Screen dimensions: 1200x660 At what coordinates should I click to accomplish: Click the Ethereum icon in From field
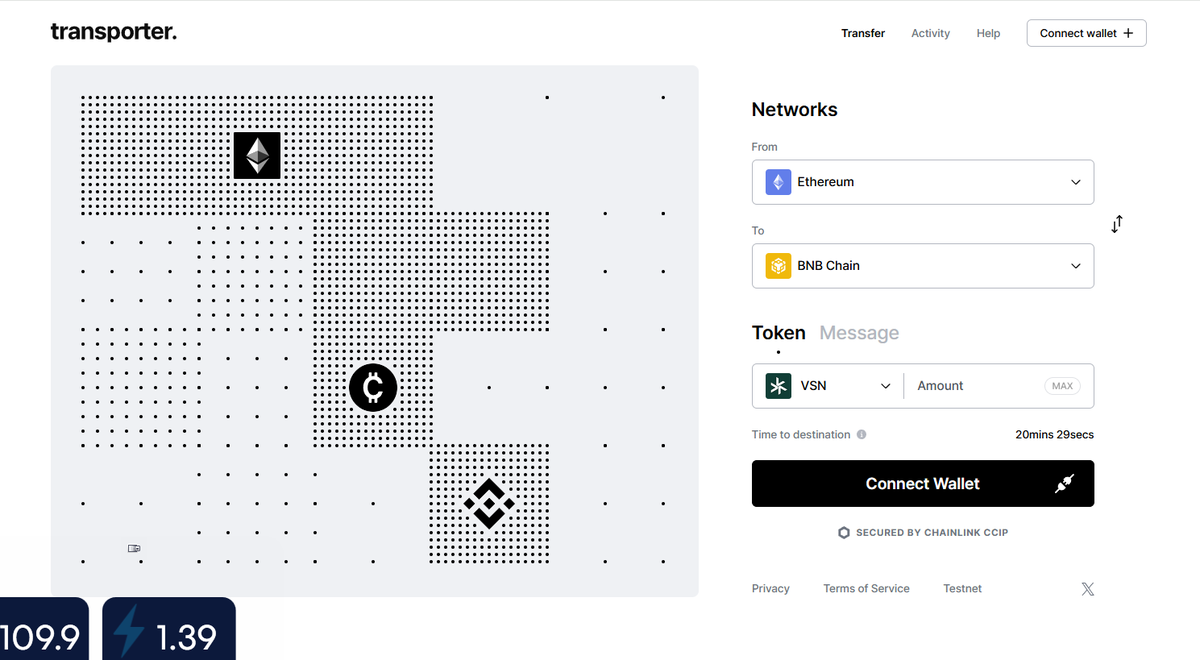[x=778, y=182]
